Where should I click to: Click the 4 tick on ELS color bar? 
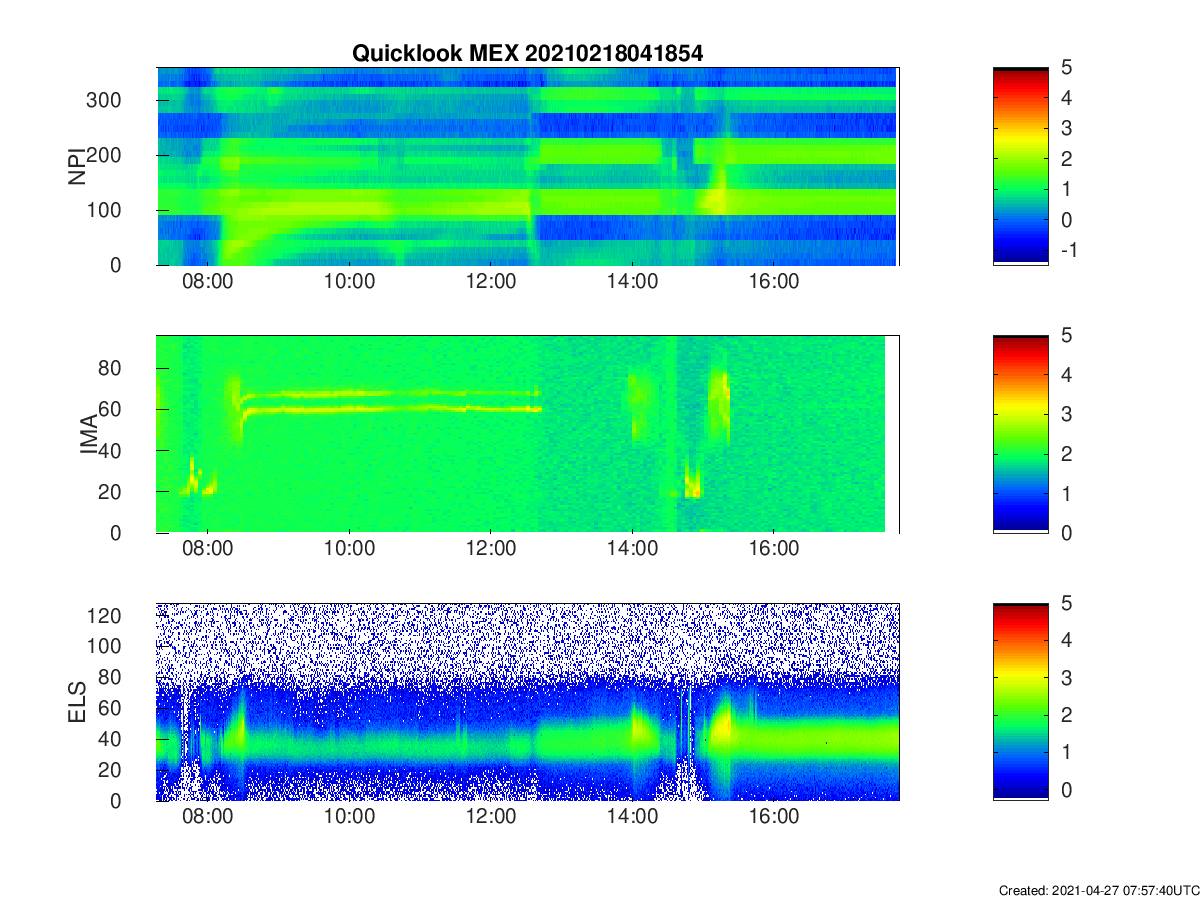(1066, 641)
